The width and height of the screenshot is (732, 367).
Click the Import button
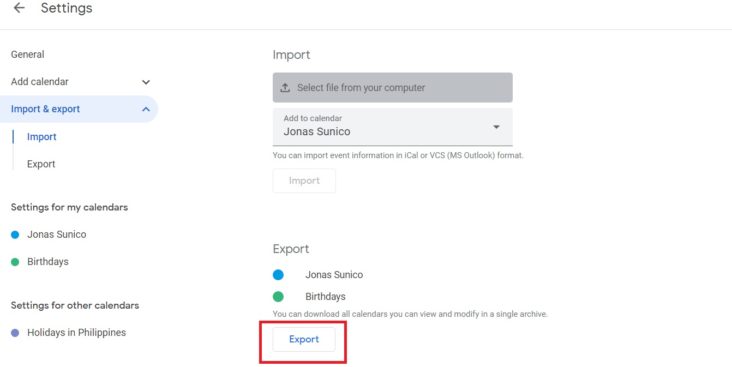[304, 181]
